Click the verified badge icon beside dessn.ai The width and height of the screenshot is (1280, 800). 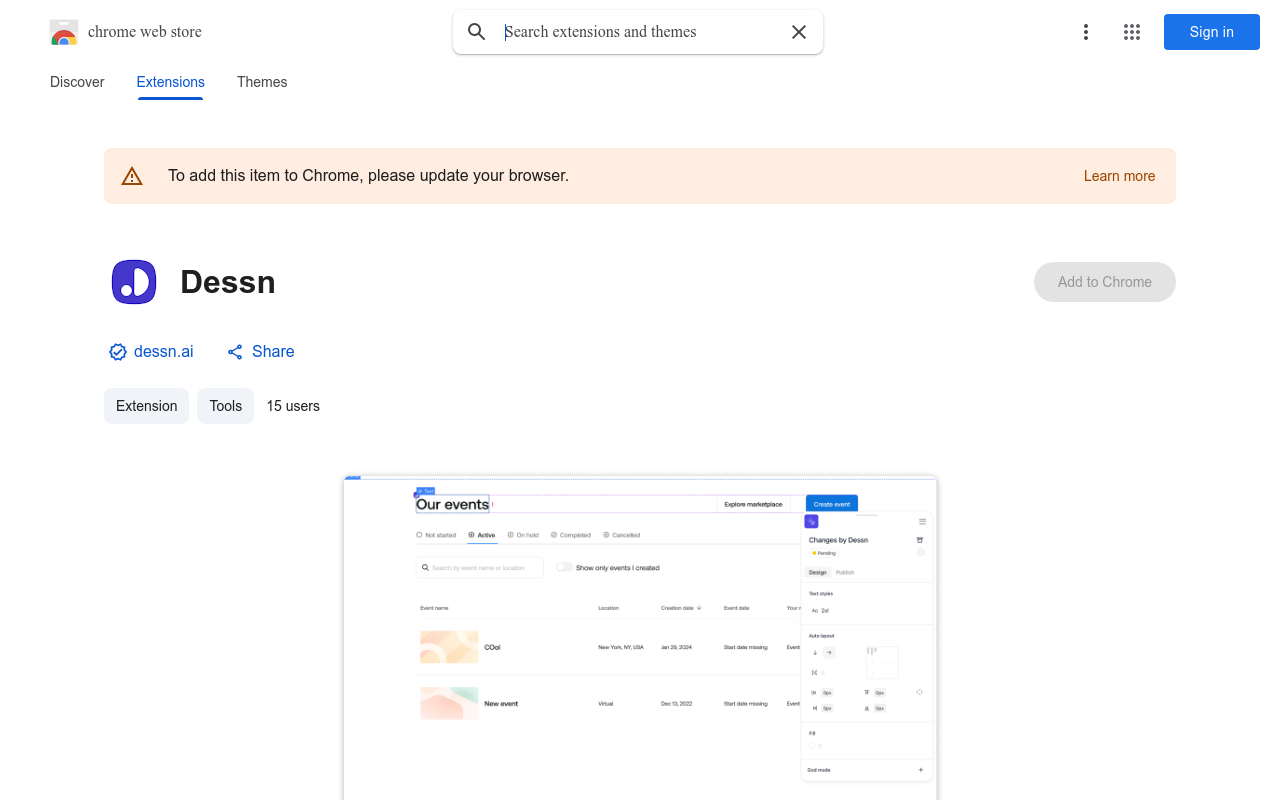[118, 352]
